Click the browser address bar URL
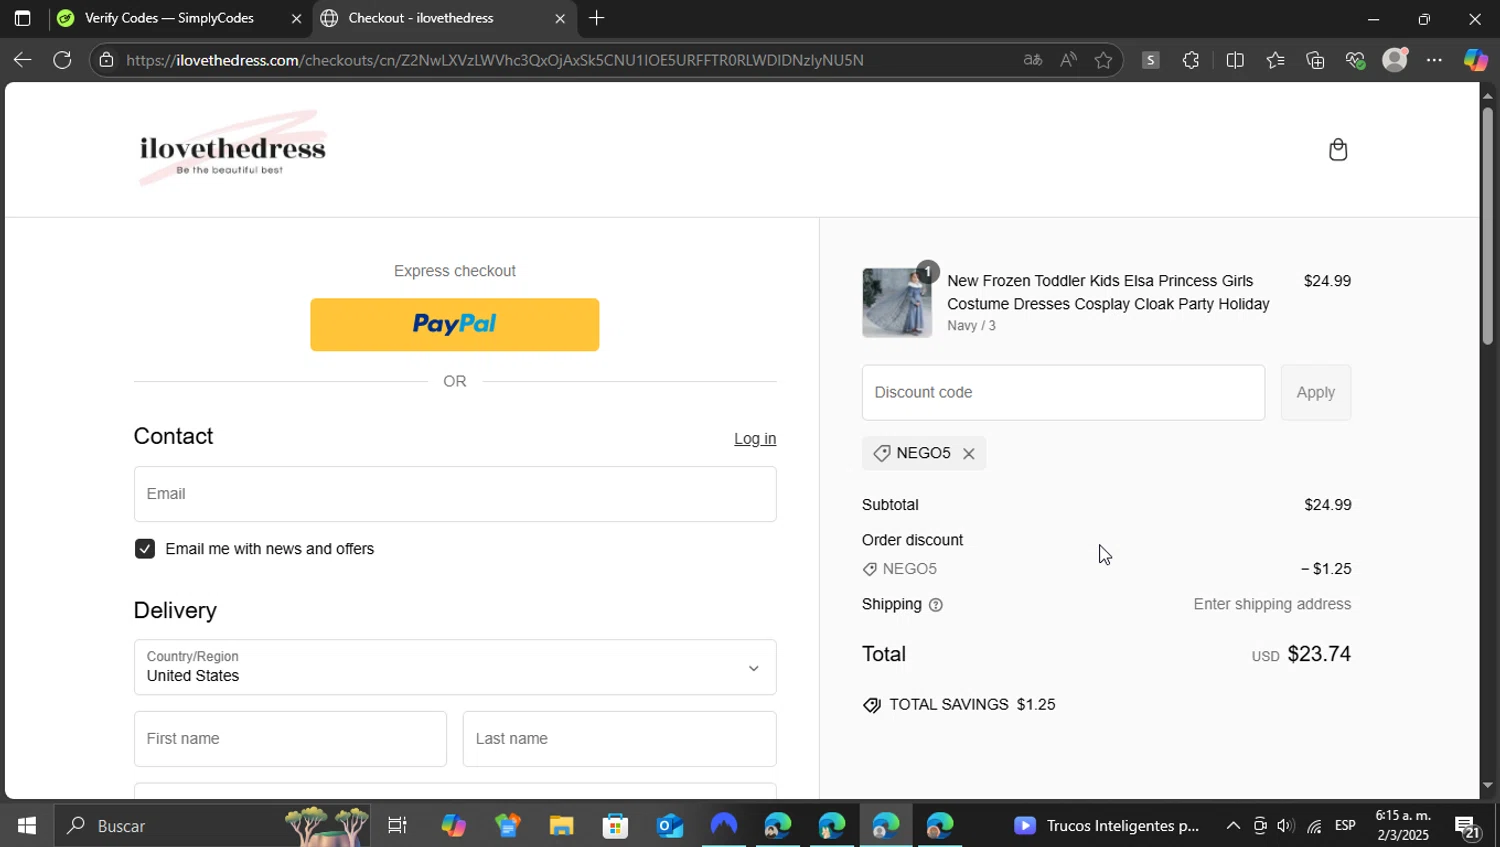Image resolution: width=1500 pixels, height=847 pixels. point(495,60)
